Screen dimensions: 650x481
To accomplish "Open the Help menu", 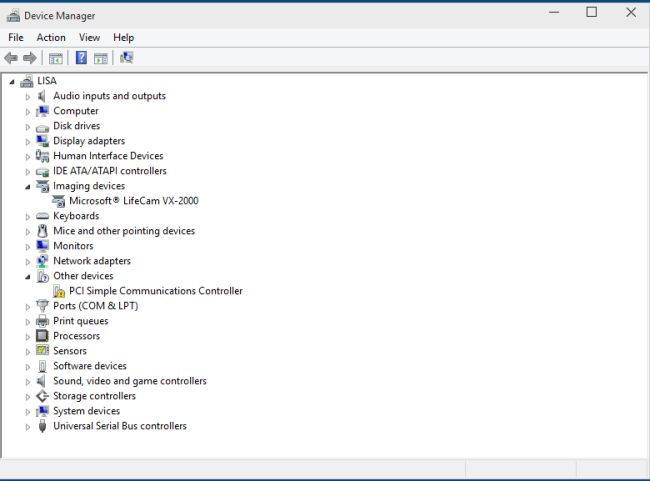I will click(x=124, y=37).
